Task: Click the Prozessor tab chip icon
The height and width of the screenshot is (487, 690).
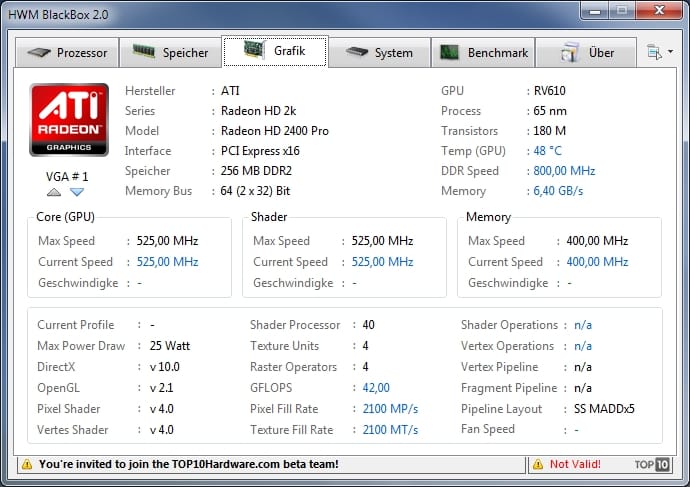Action: coord(39,52)
